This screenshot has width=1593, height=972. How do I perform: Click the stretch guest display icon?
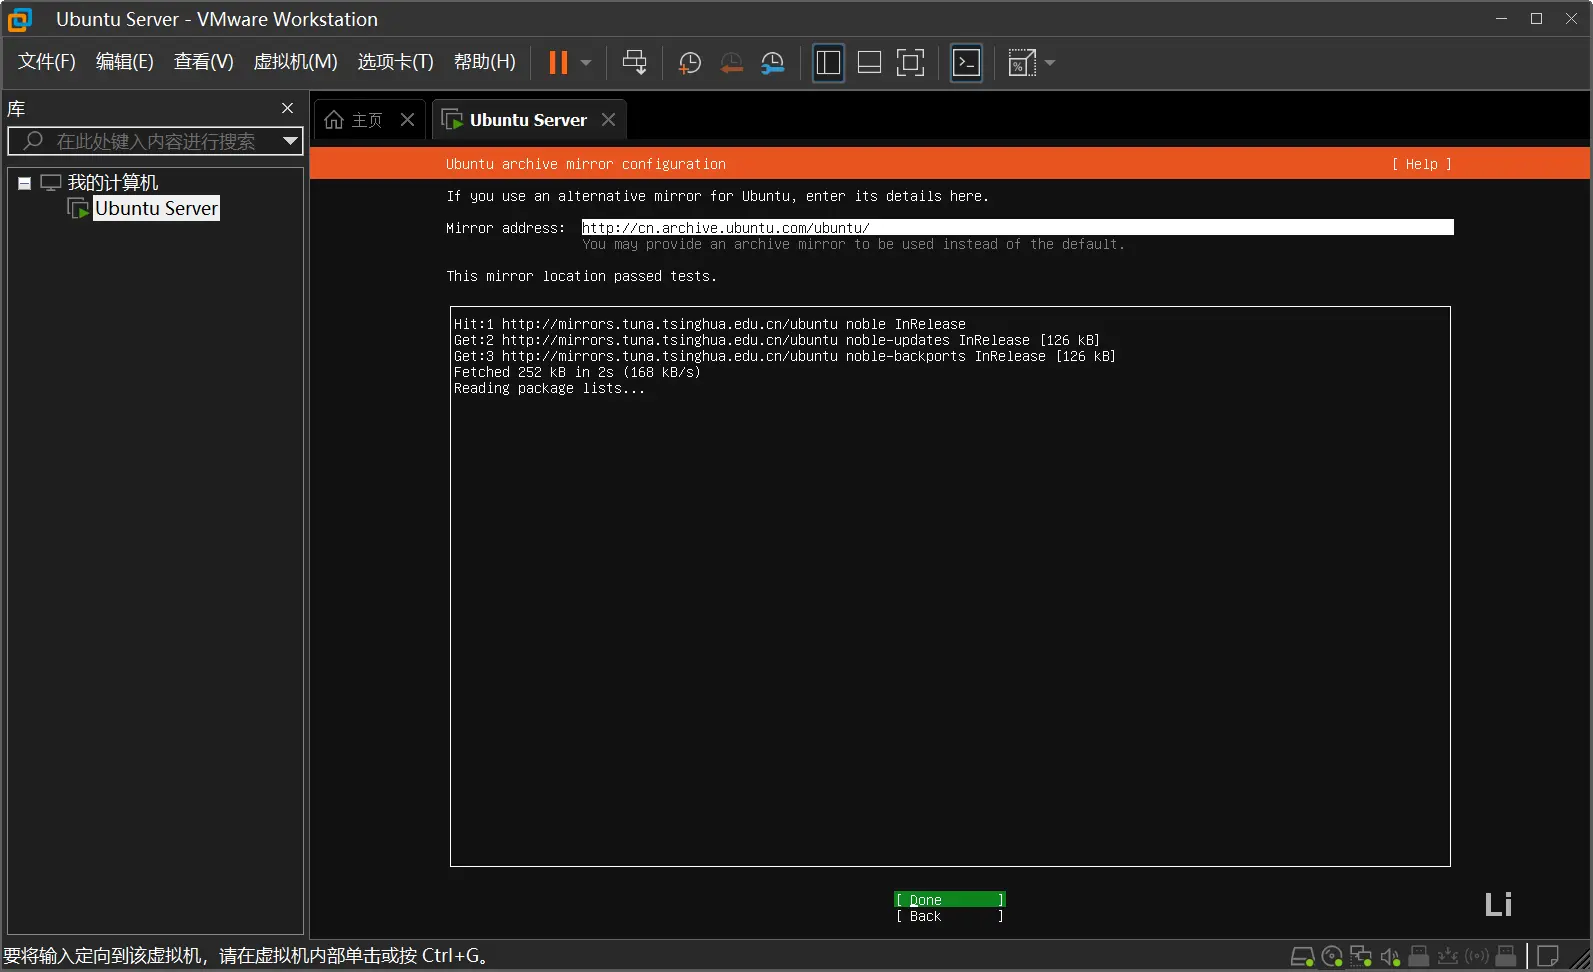pyautogui.click(x=1021, y=63)
